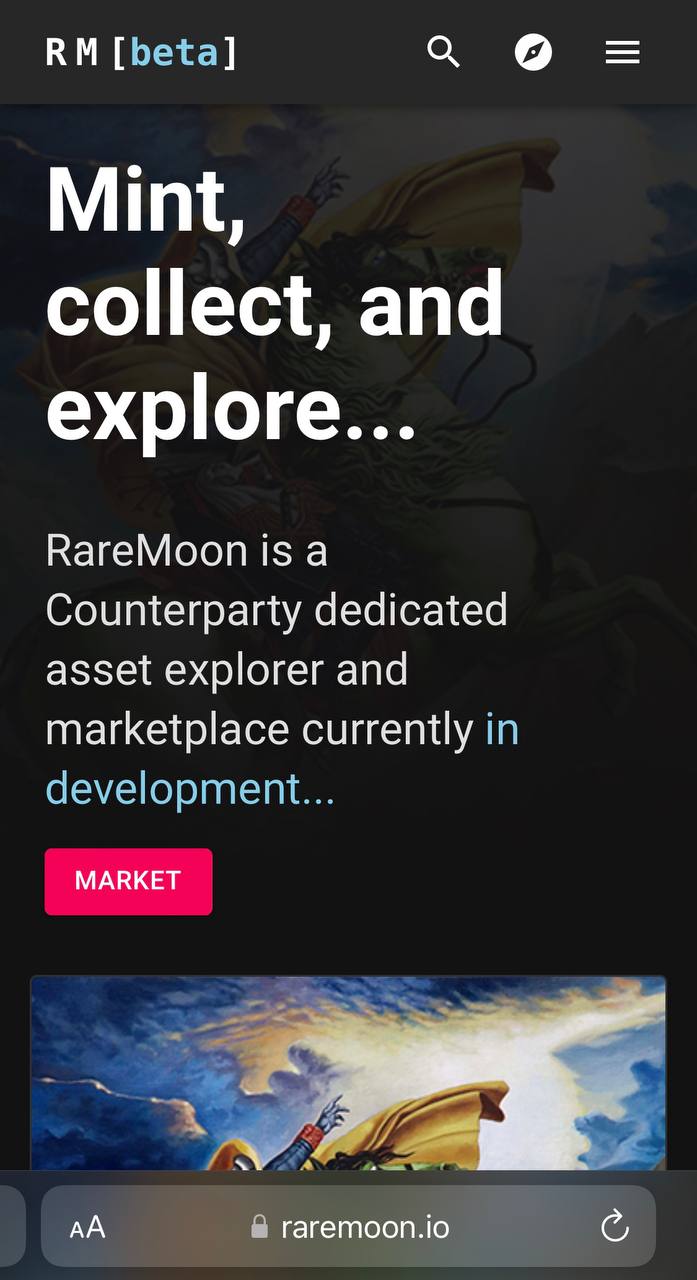Tap the word 'explore...' in the headline
Viewport: 697px width, 1280px height.
point(231,409)
